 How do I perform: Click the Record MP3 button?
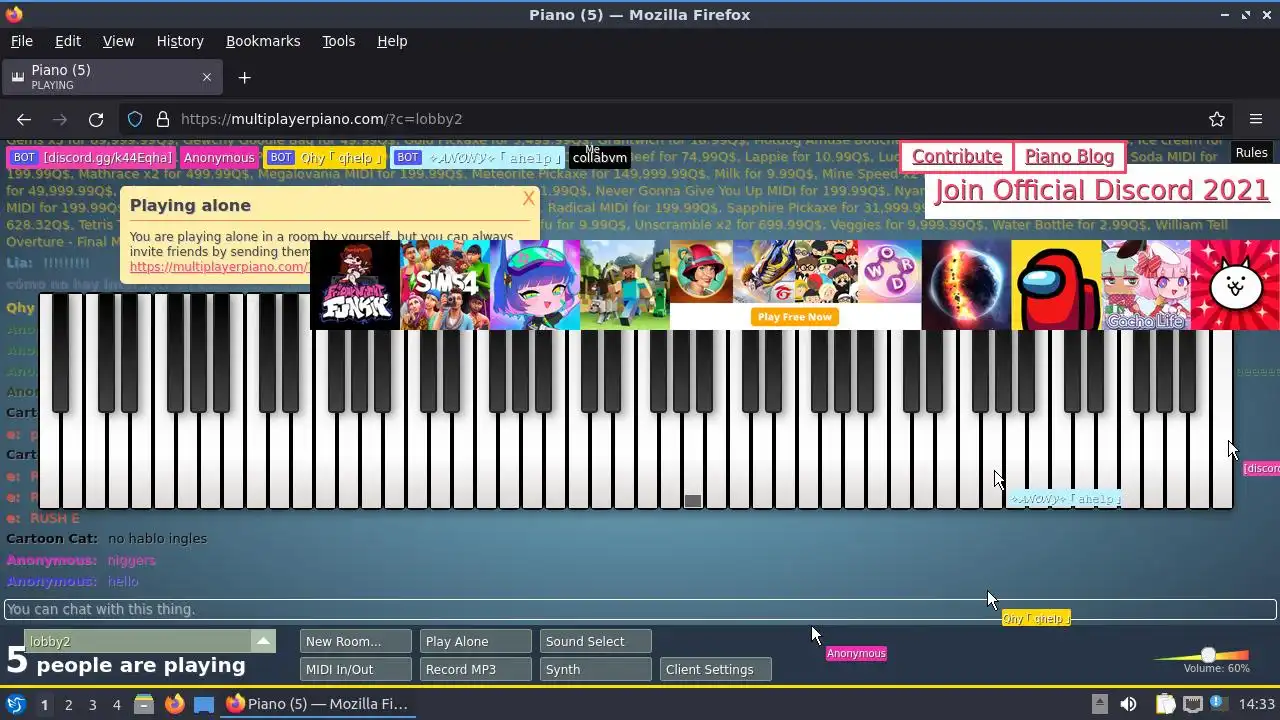(475, 669)
